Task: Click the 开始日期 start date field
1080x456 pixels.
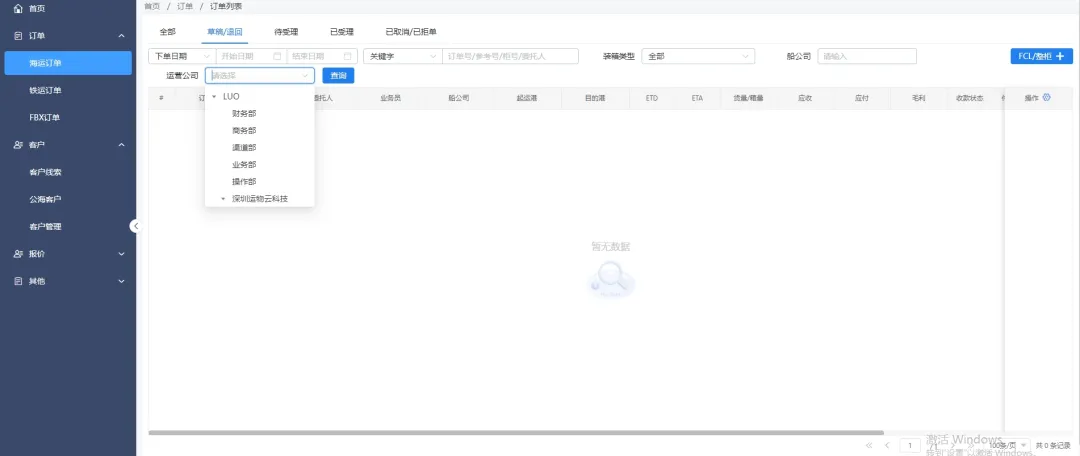Action: [245, 56]
